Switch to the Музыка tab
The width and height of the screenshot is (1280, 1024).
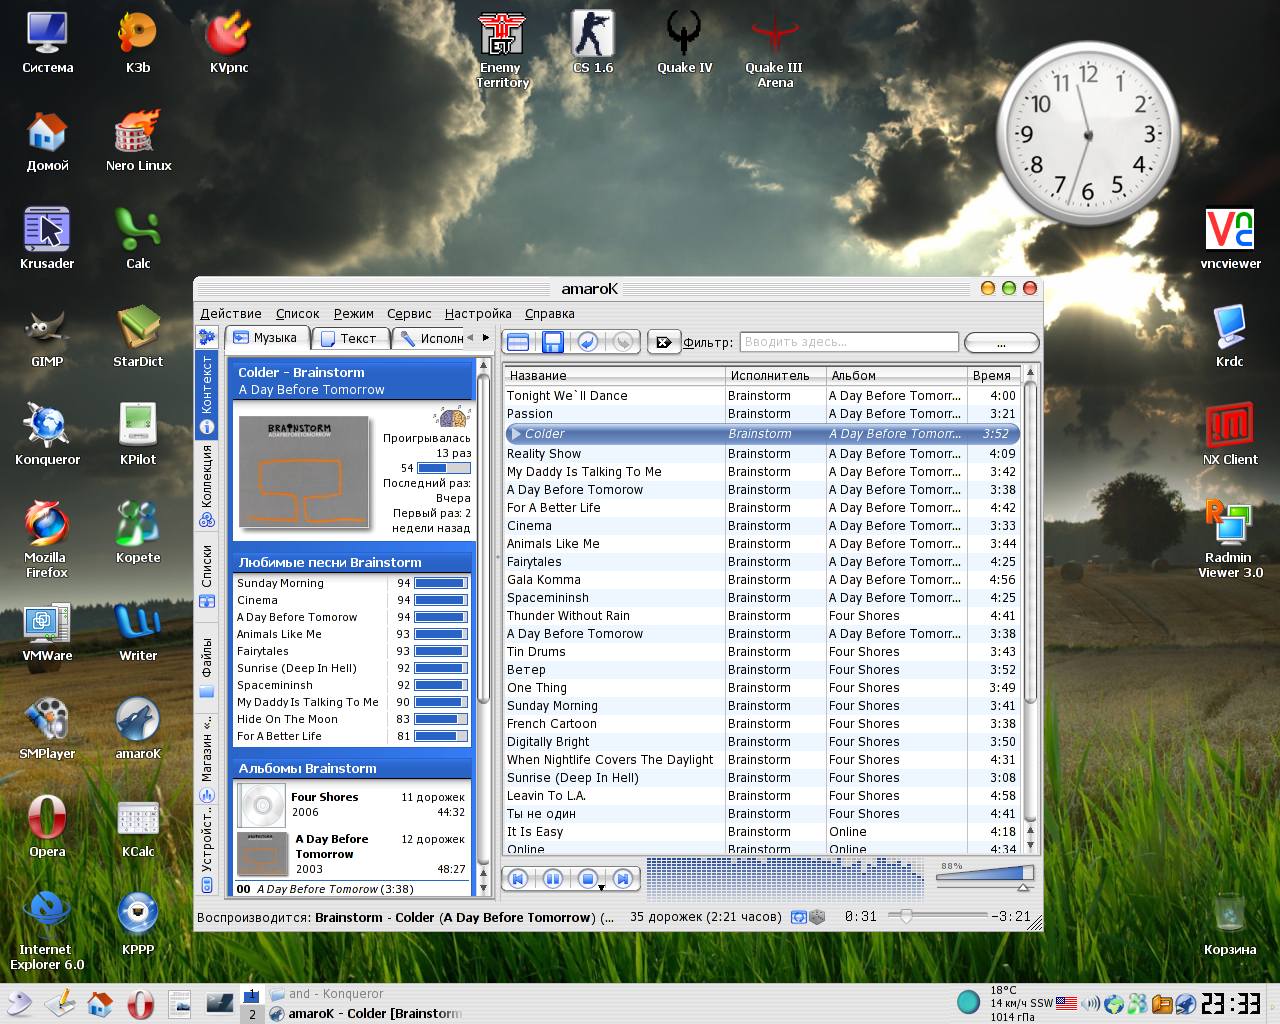pos(267,338)
